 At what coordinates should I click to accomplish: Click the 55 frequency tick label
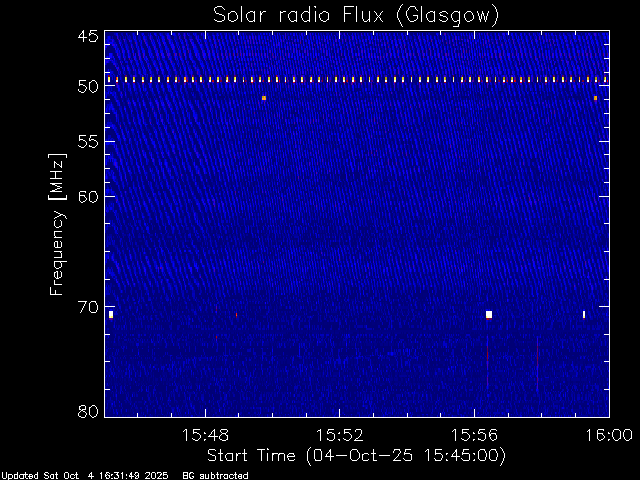point(88,142)
